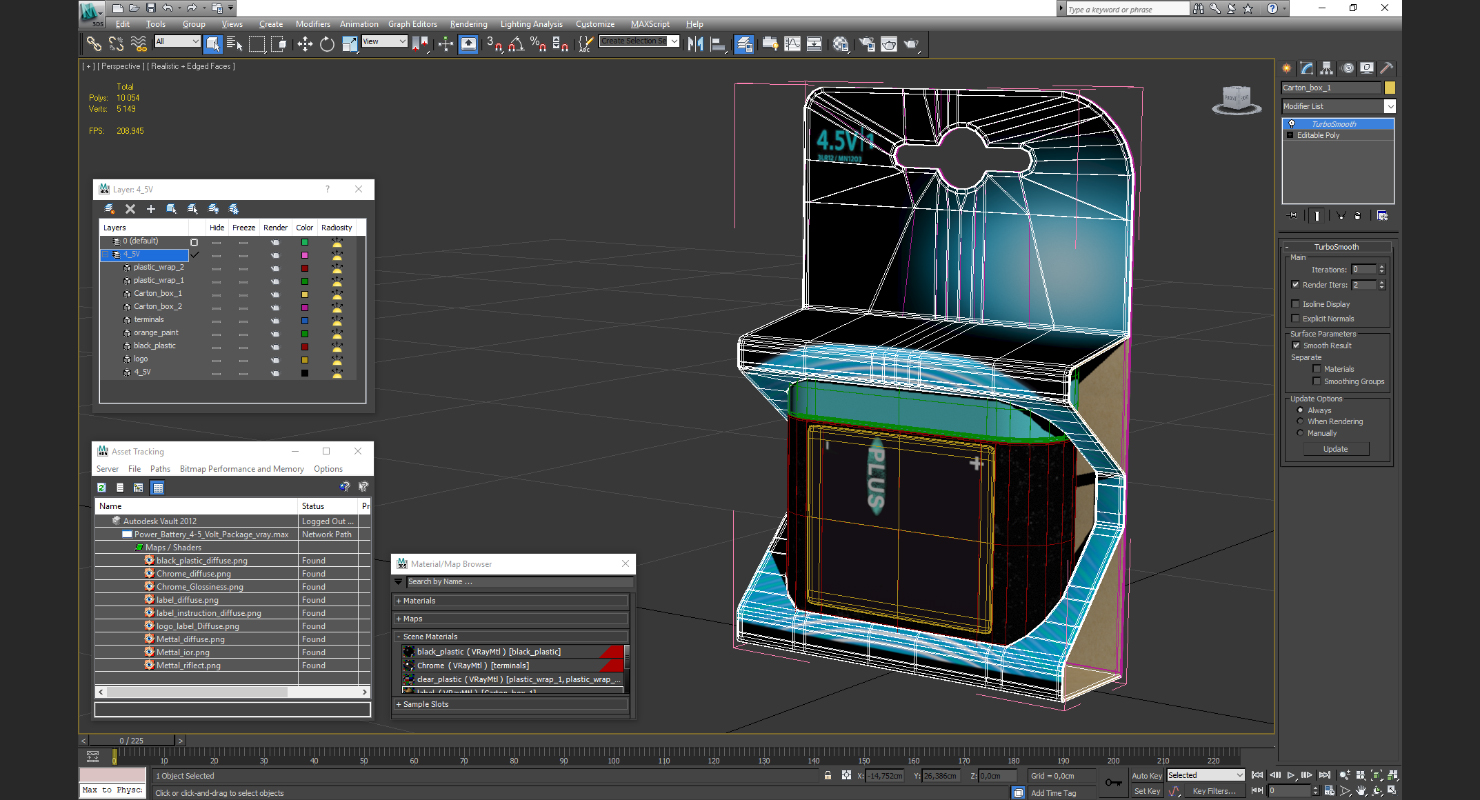The width and height of the screenshot is (1480, 800).
Task: Click the Align tool icon
Action: pyautogui.click(x=718, y=44)
